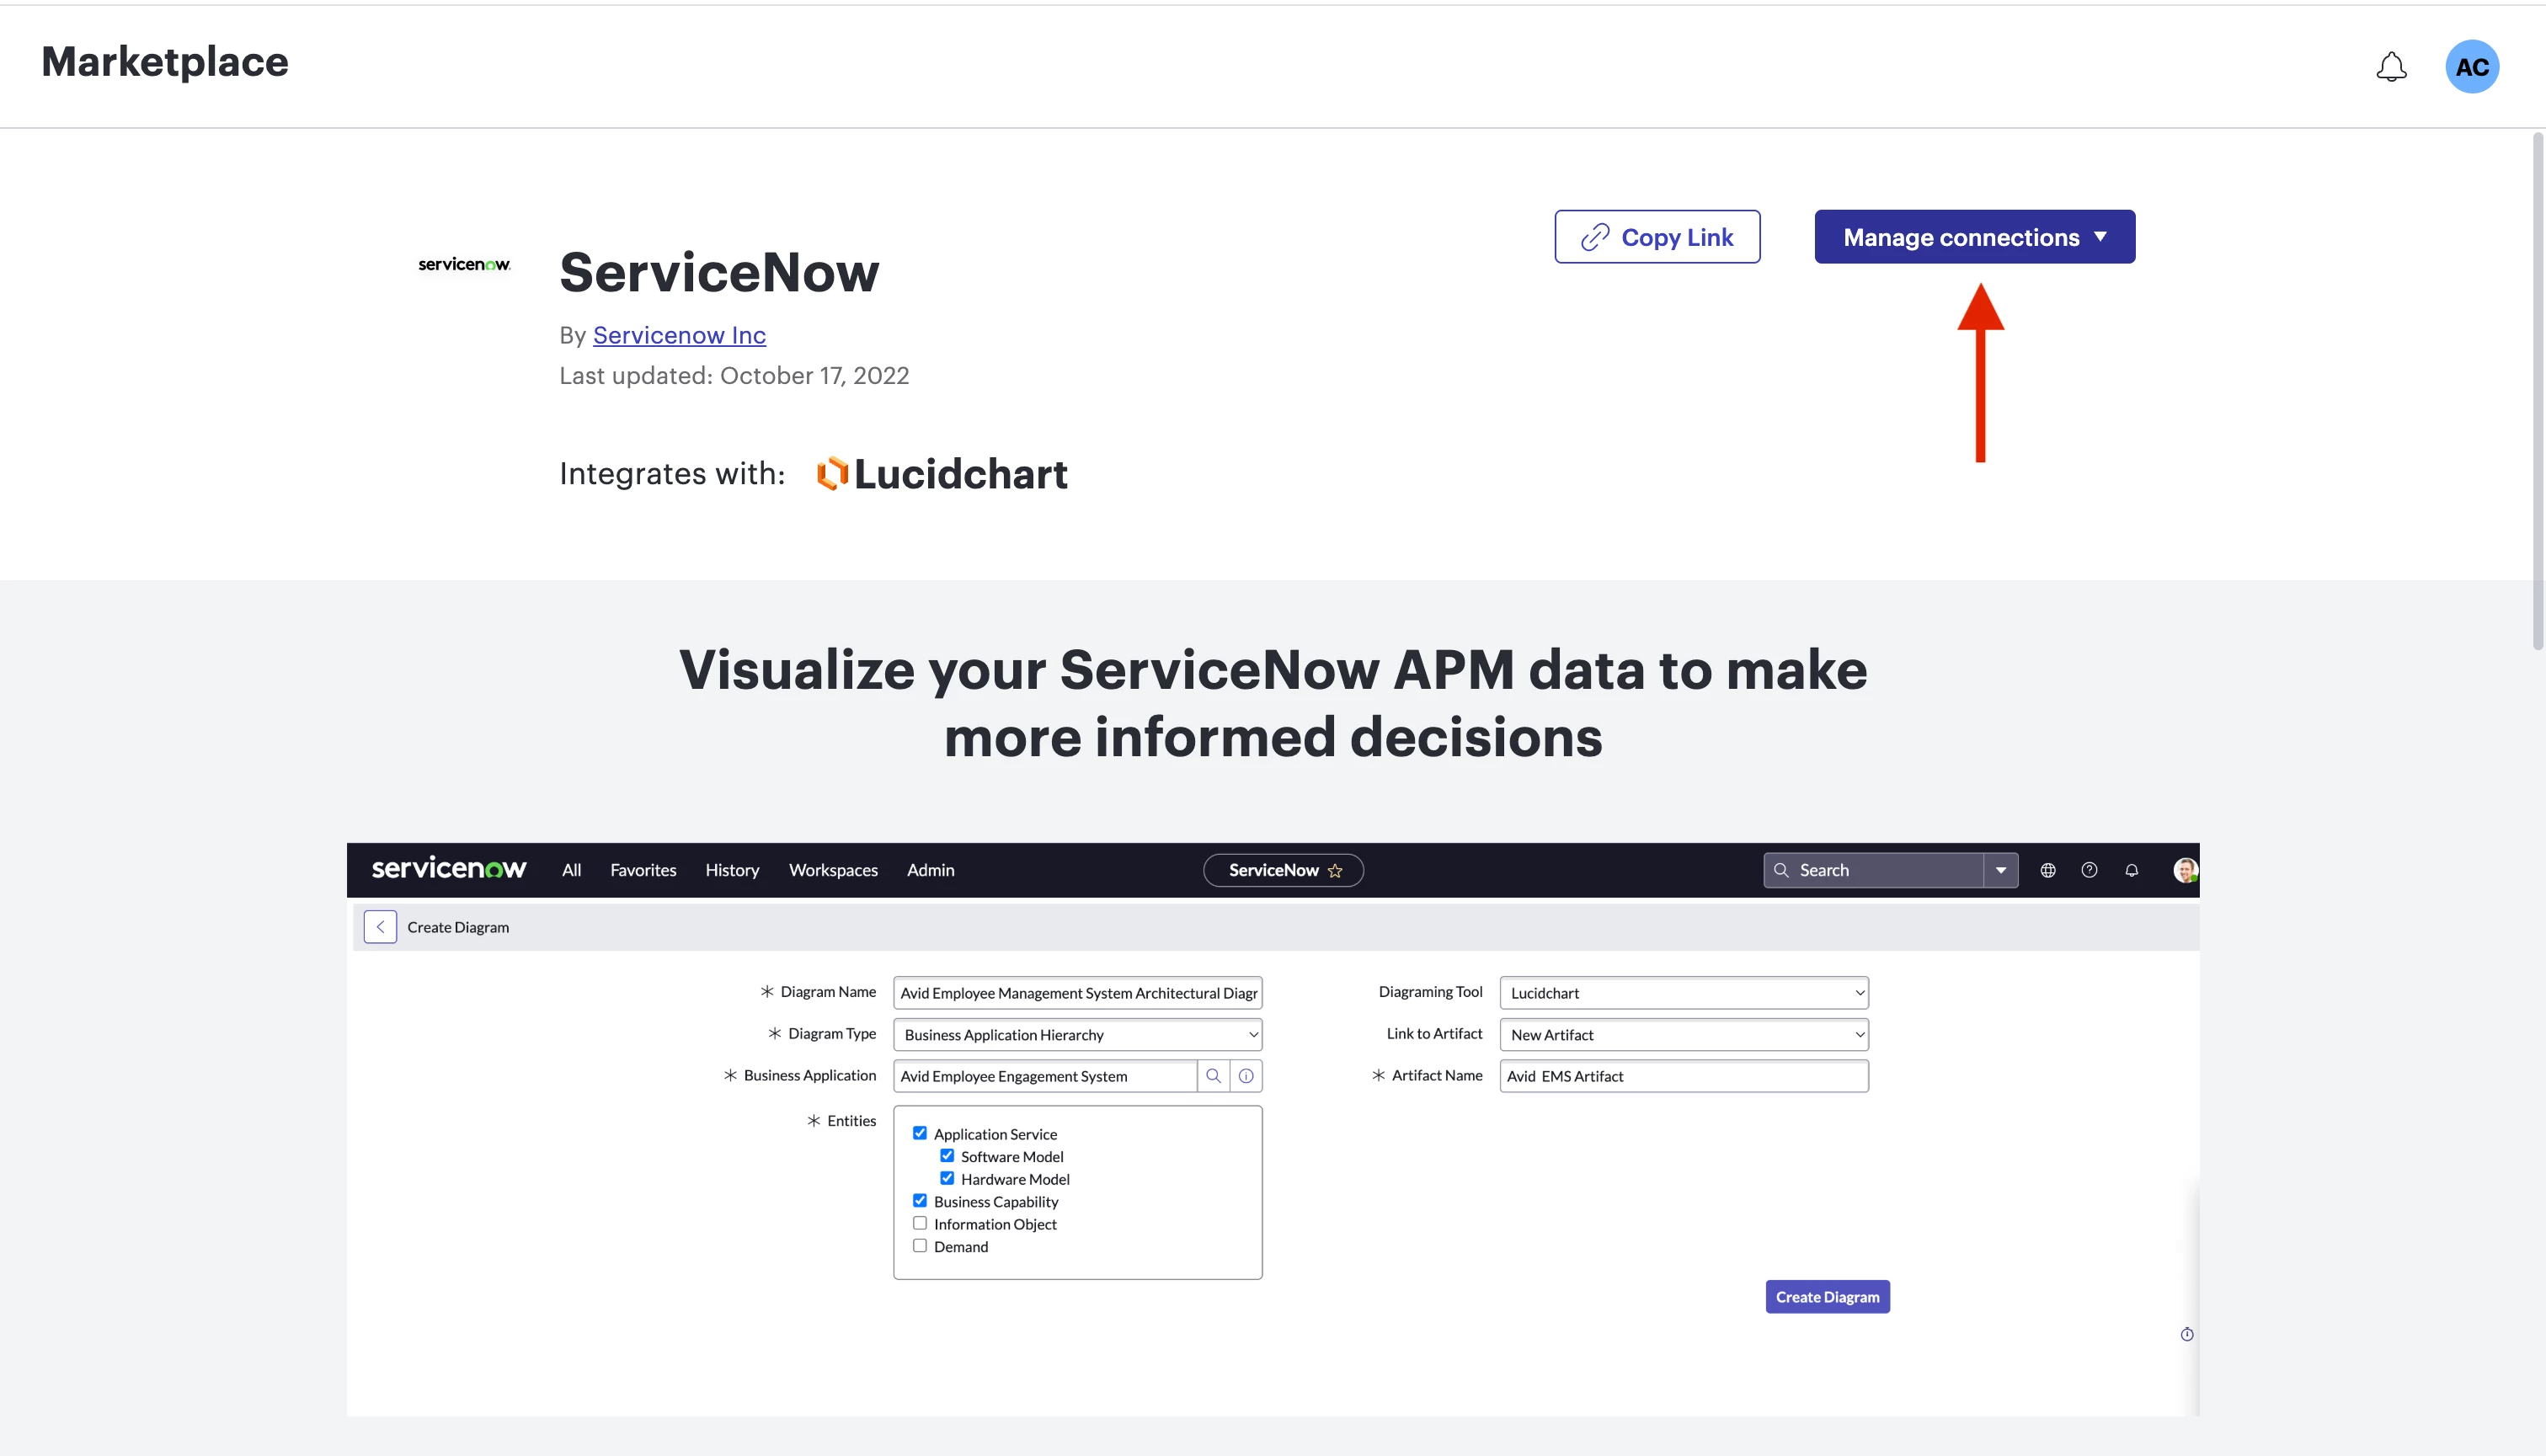2546x1456 pixels.
Task: Open the Diagram Type dropdown
Action: coord(1077,1034)
